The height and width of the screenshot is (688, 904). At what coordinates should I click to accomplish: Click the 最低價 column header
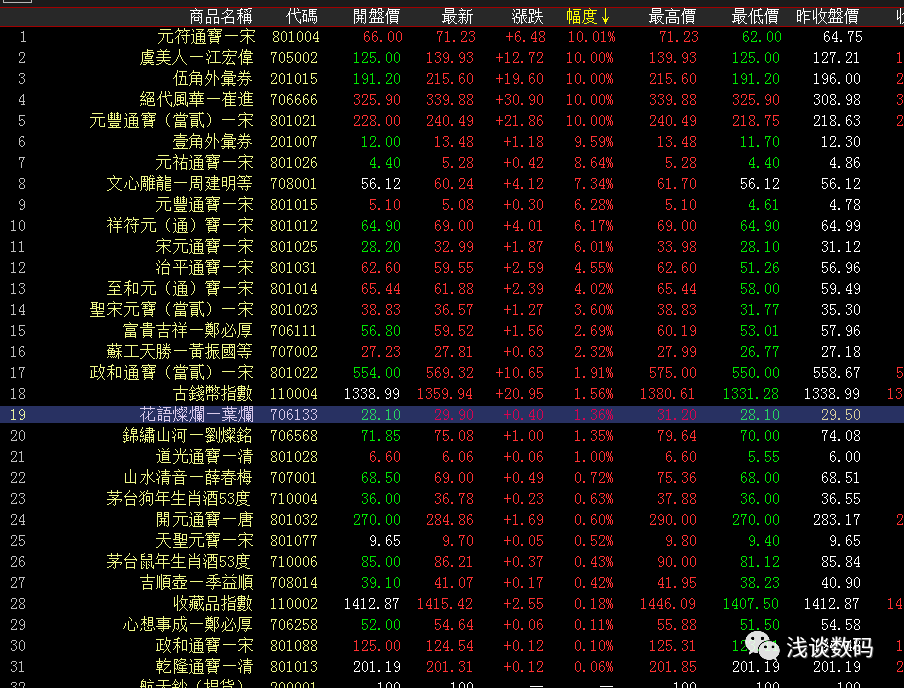755,17
